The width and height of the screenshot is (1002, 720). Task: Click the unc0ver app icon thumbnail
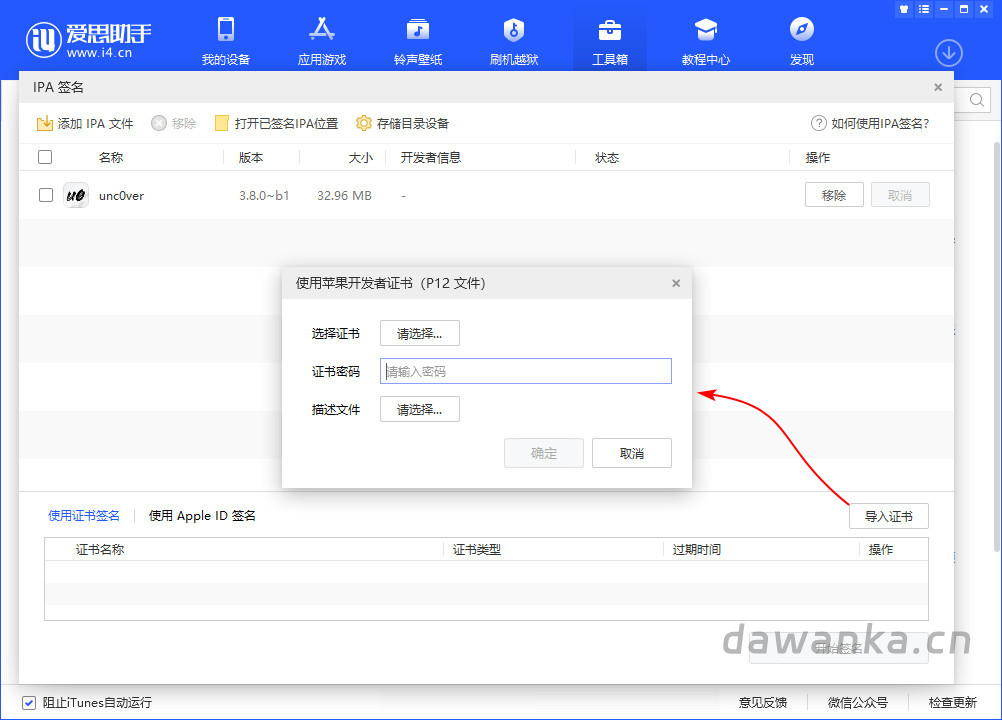point(76,195)
